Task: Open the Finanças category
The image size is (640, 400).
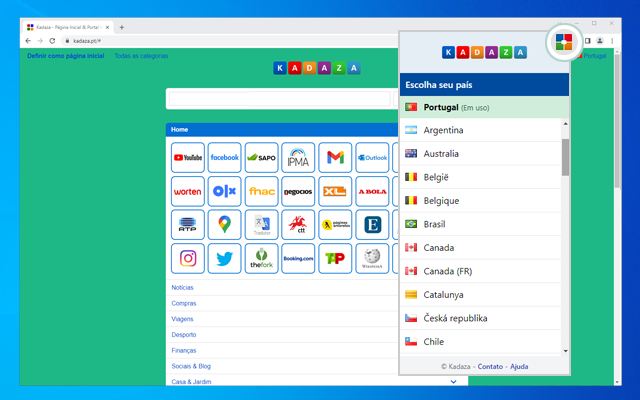Action: pyautogui.click(x=184, y=351)
